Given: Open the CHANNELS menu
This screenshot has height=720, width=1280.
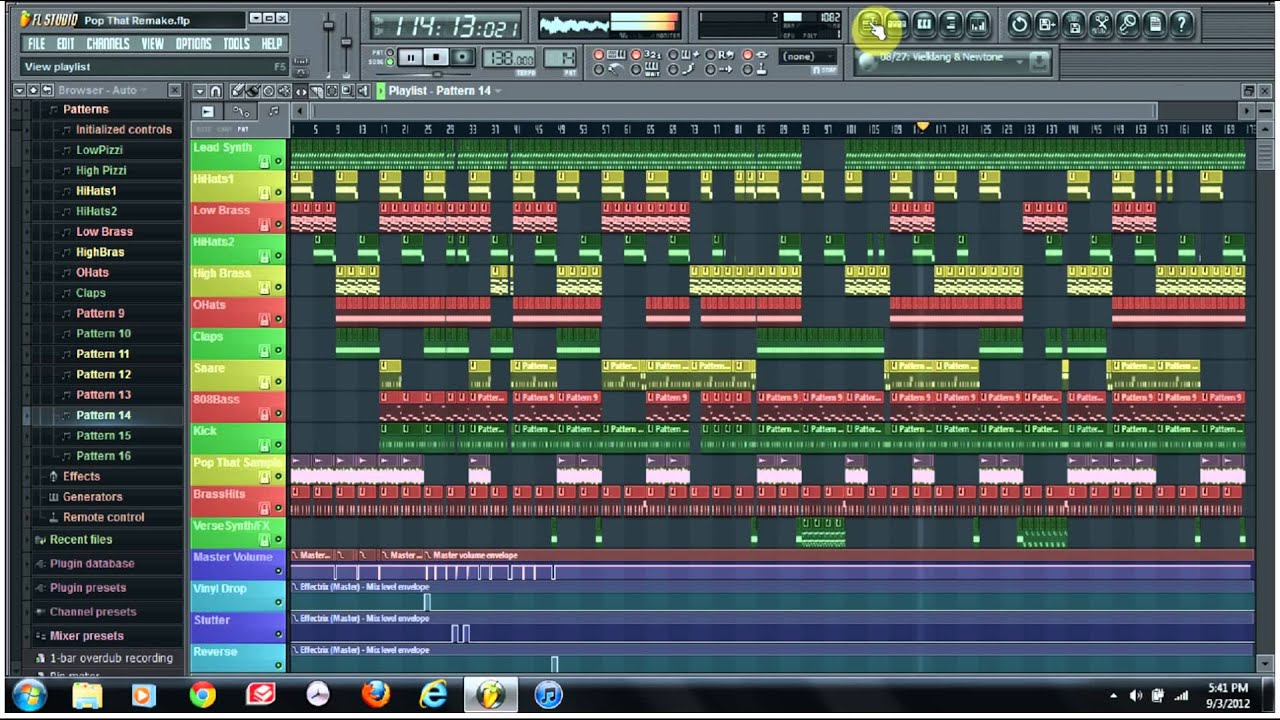Looking at the screenshot, I should coord(108,44).
